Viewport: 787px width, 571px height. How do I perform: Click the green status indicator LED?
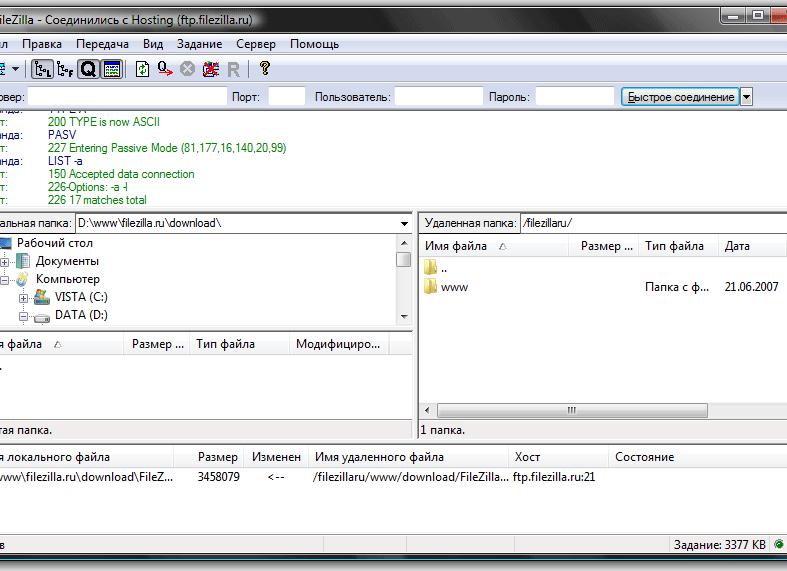pyautogui.click(x=778, y=544)
